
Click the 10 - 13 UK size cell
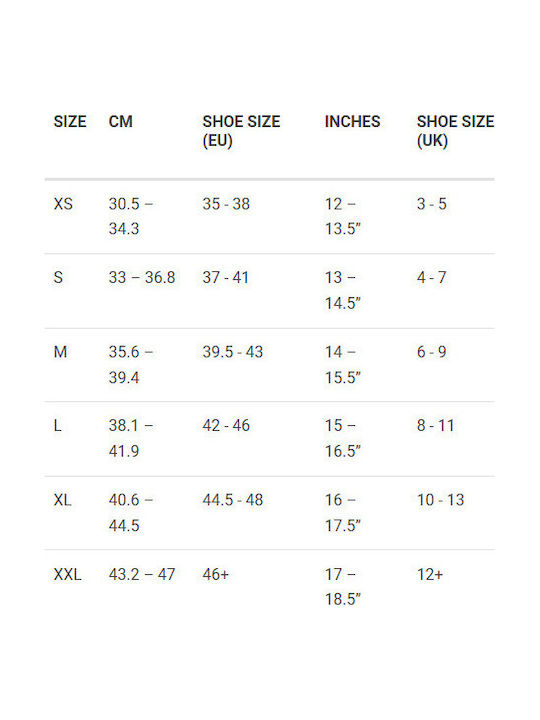pos(440,500)
